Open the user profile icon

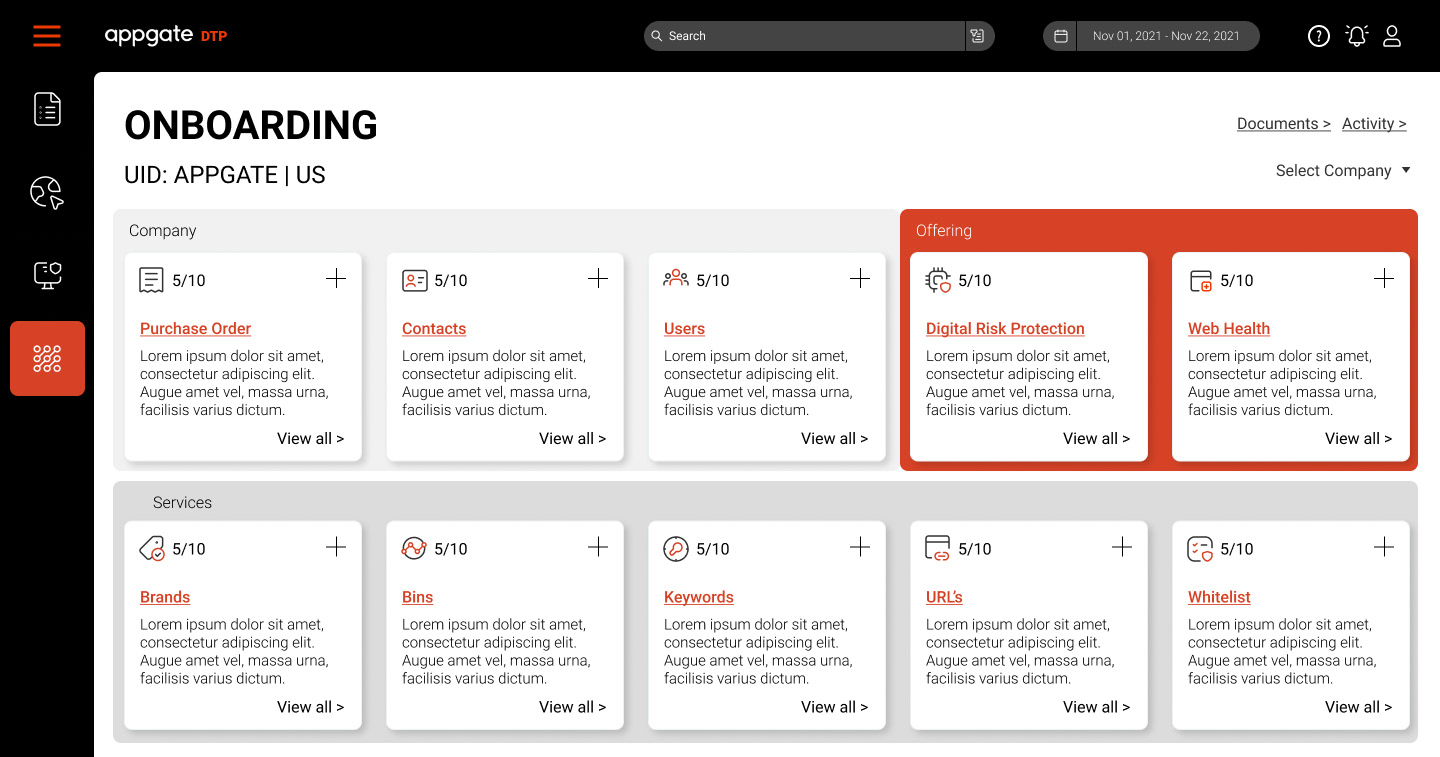coord(1392,36)
